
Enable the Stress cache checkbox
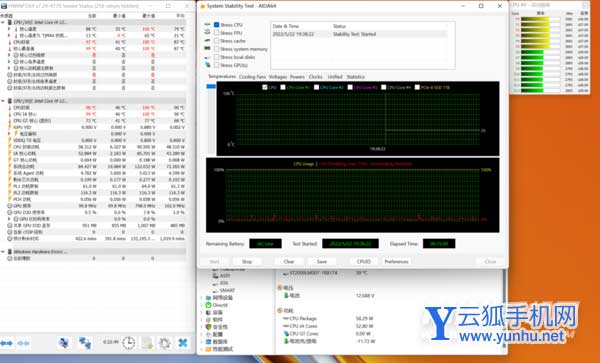tap(217, 41)
